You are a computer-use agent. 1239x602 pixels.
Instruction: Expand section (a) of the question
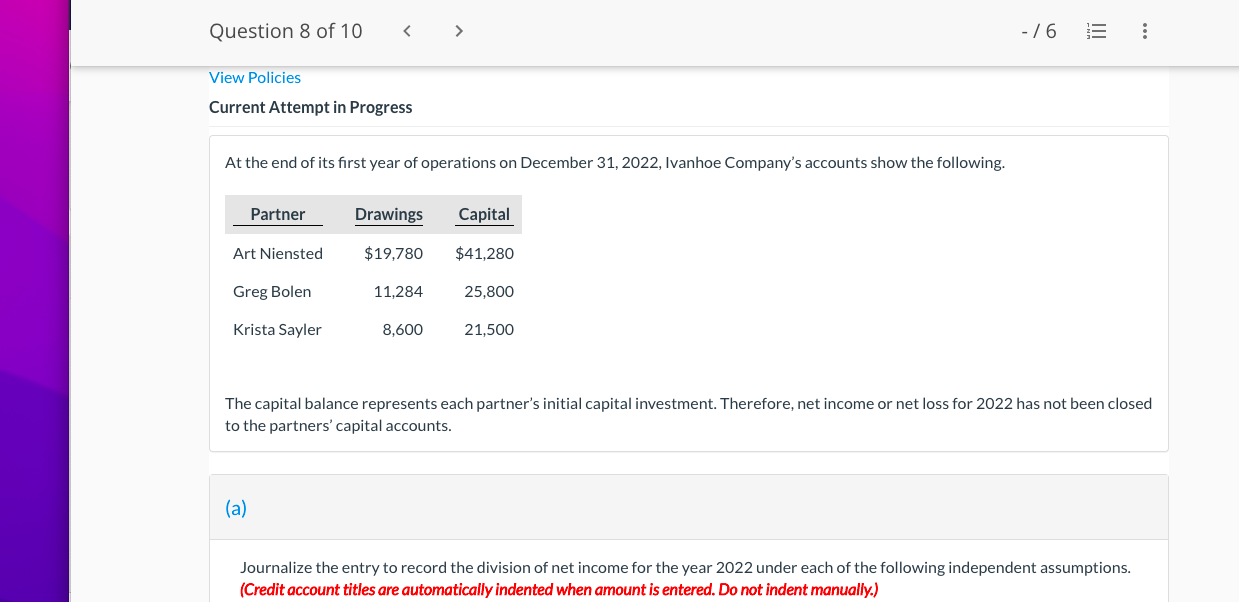pos(236,507)
